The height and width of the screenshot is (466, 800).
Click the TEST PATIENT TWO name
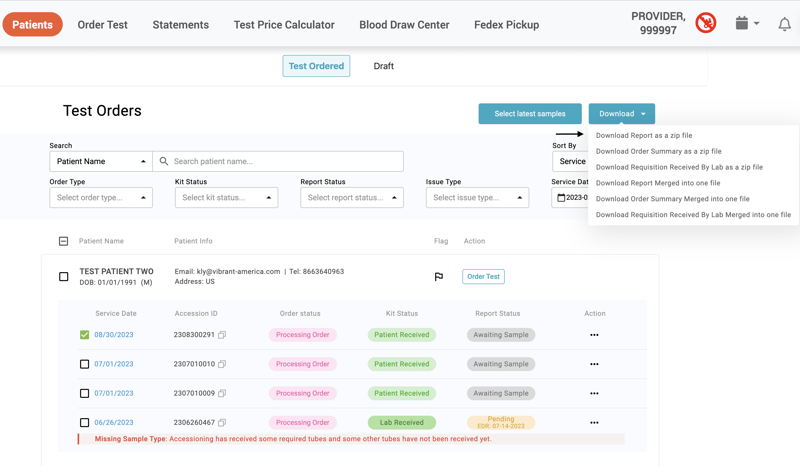tap(116, 272)
